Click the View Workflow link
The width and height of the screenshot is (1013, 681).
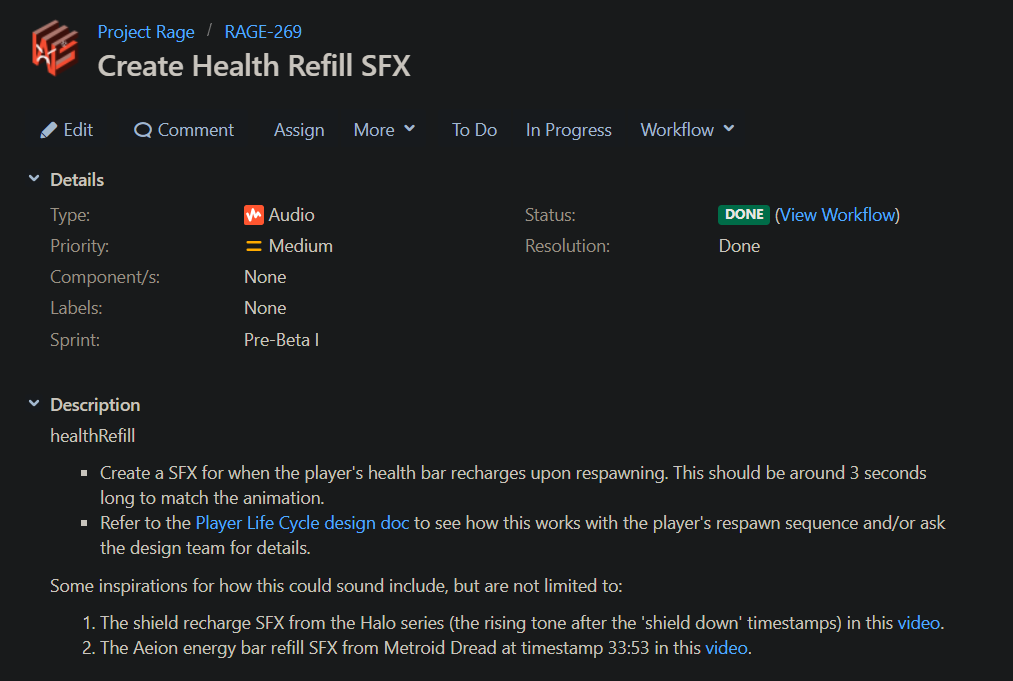tap(837, 215)
